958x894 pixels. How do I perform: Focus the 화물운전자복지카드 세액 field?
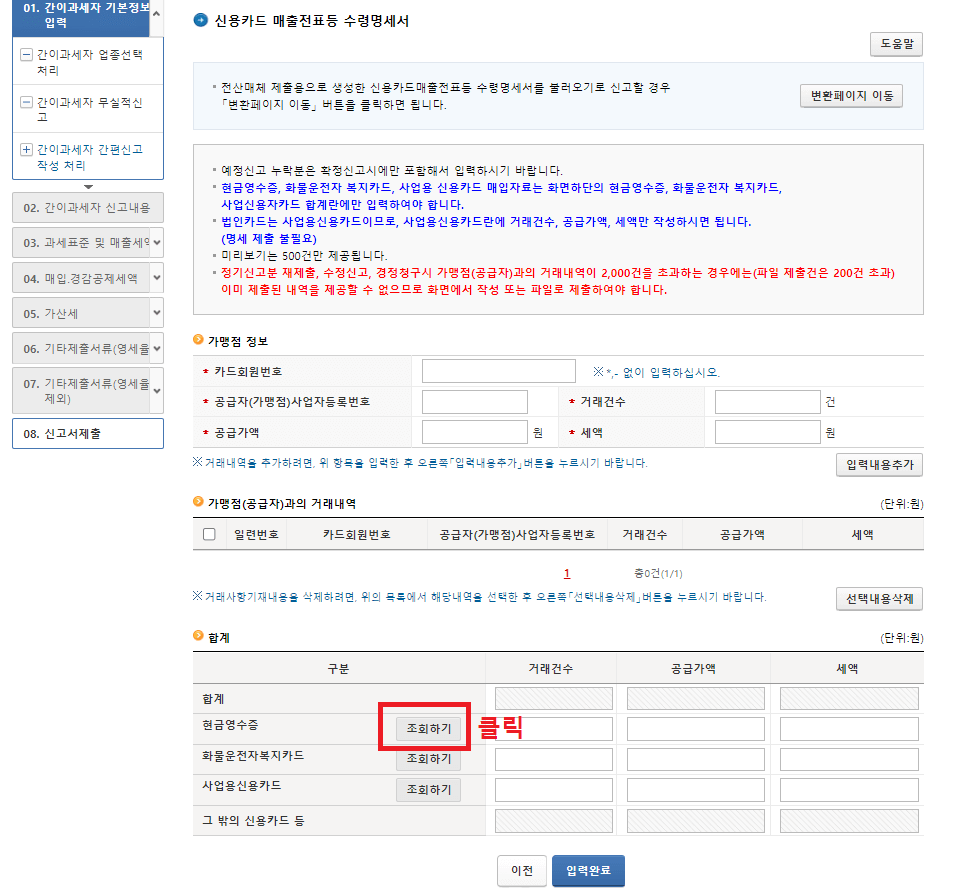(x=849, y=760)
